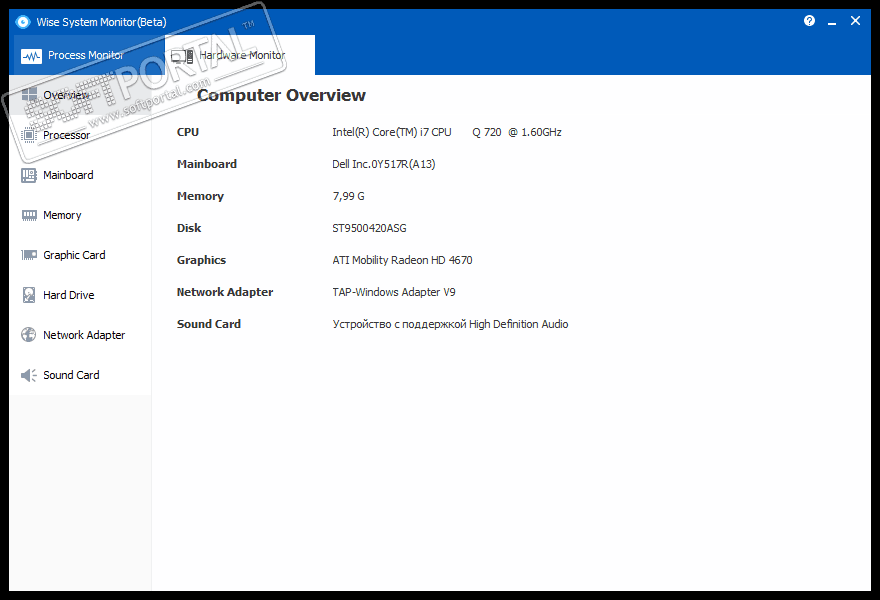Click the Disk label
Screen dimensions: 880x600
189,228
